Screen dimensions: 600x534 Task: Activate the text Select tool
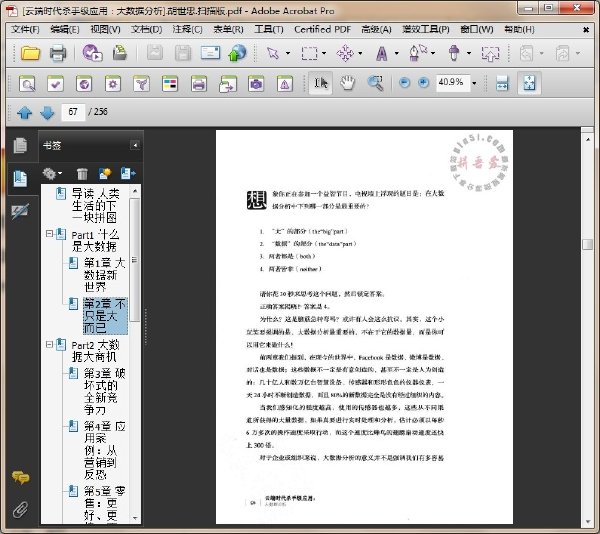[321, 83]
